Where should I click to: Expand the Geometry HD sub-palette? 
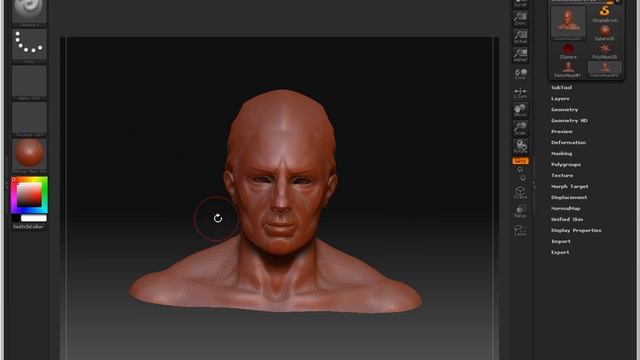click(x=569, y=120)
